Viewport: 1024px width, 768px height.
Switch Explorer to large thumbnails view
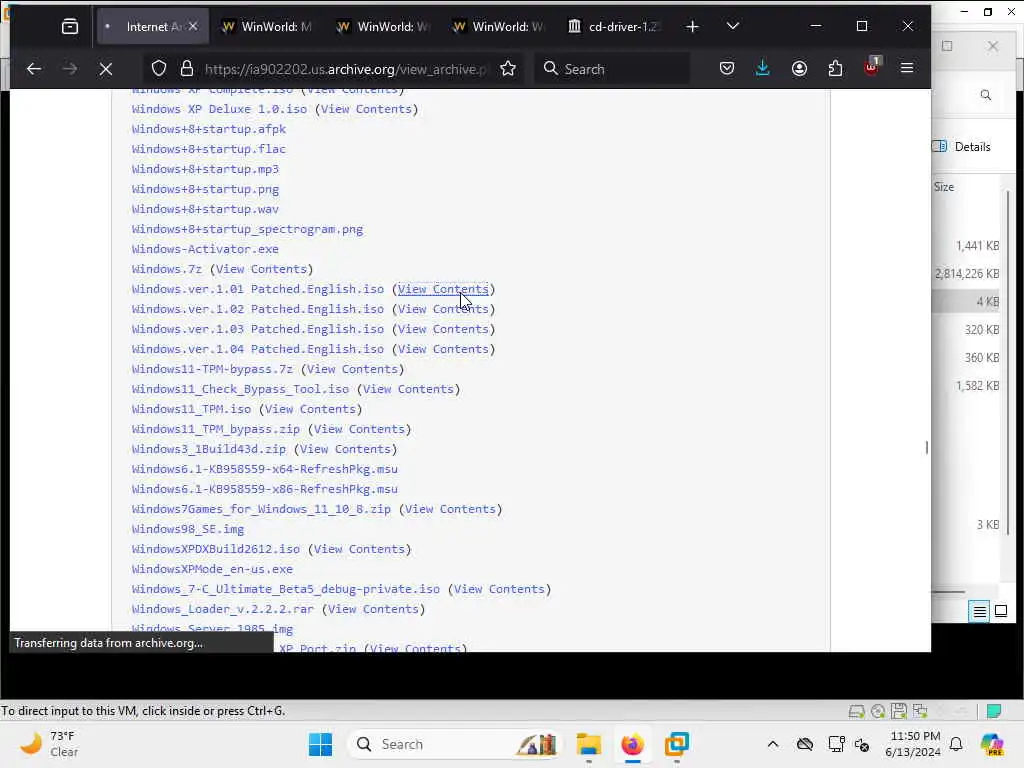[1001, 612]
